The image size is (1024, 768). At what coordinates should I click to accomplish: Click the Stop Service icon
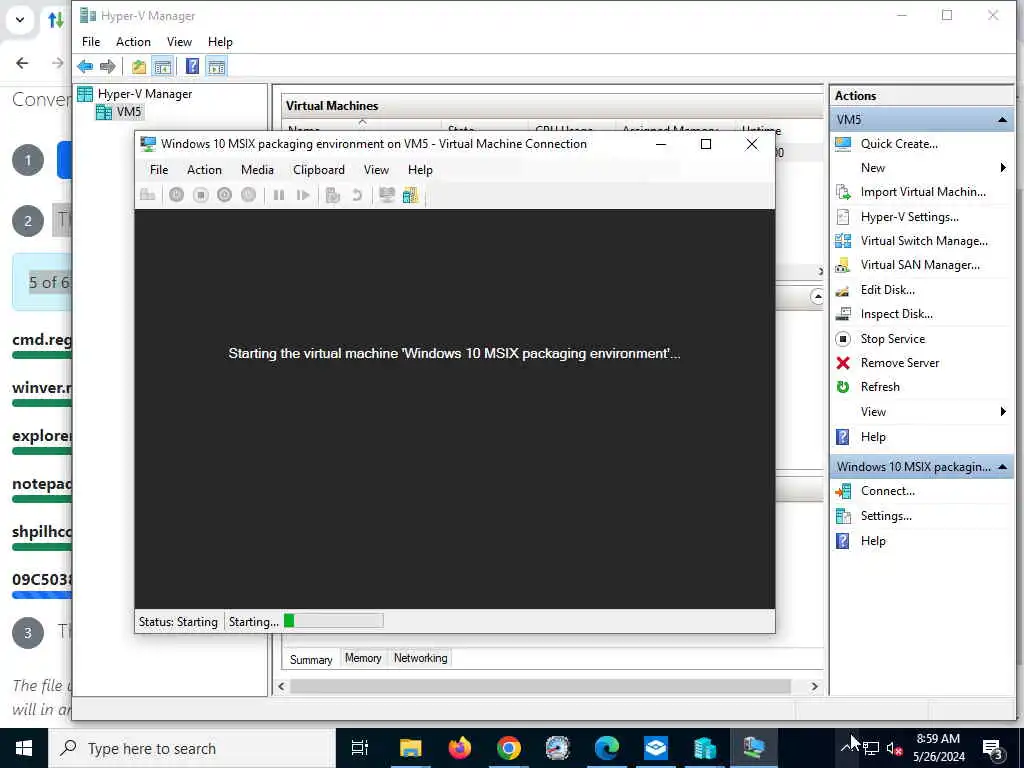[x=843, y=338]
